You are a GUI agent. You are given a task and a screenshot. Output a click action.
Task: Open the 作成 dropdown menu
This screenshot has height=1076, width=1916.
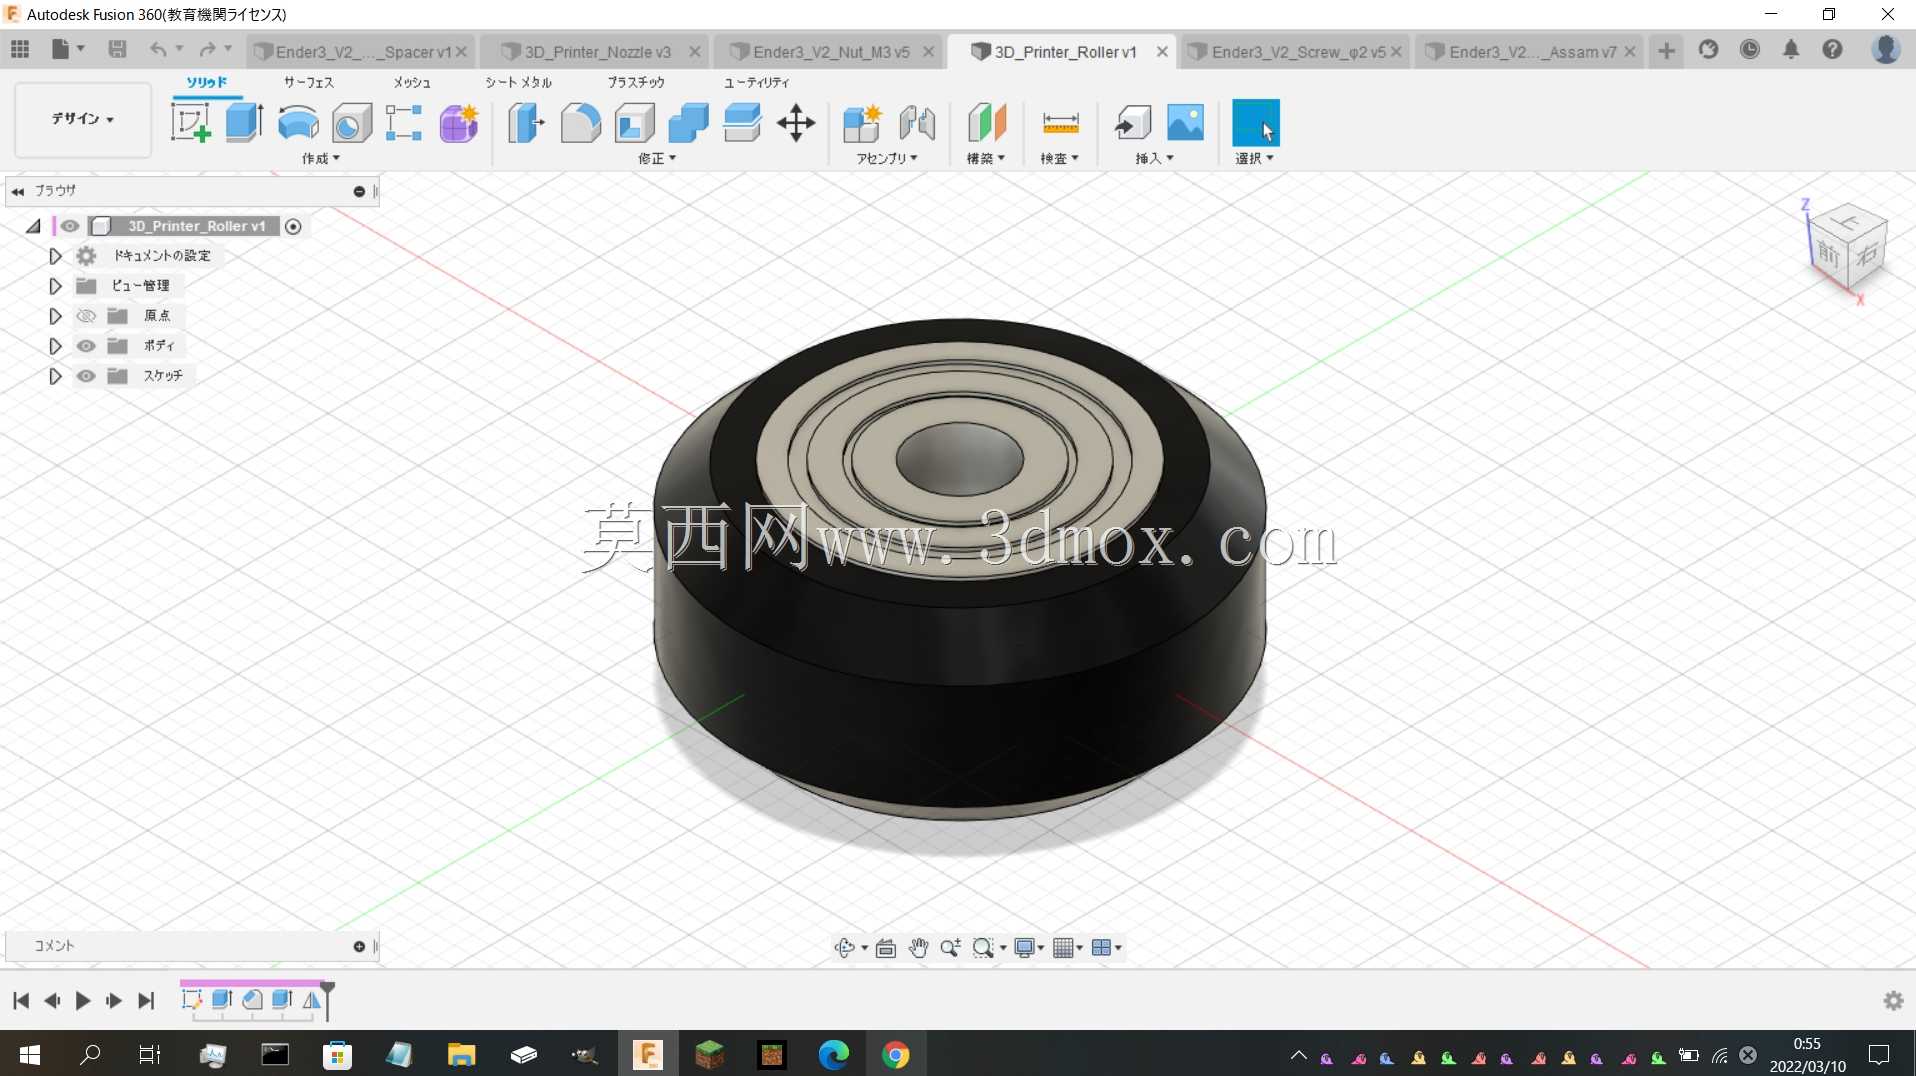[321, 159]
